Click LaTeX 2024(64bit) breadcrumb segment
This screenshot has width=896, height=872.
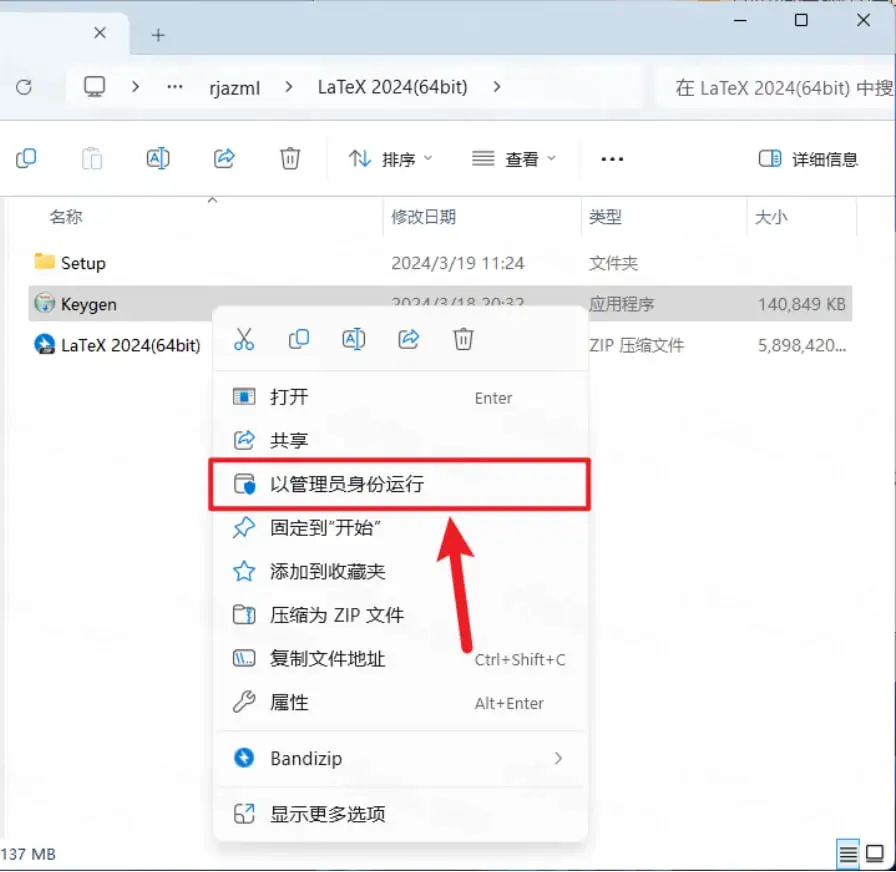click(x=393, y=87)
